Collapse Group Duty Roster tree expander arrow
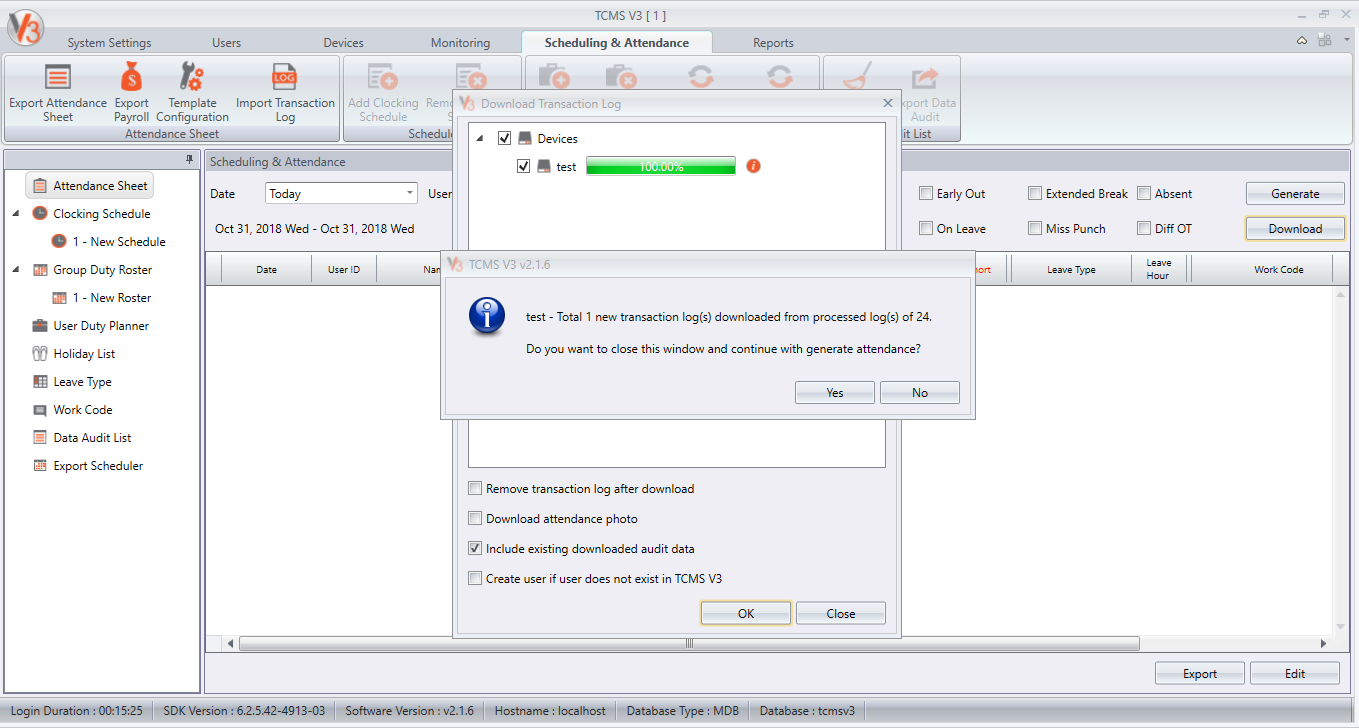 [16, 269]
